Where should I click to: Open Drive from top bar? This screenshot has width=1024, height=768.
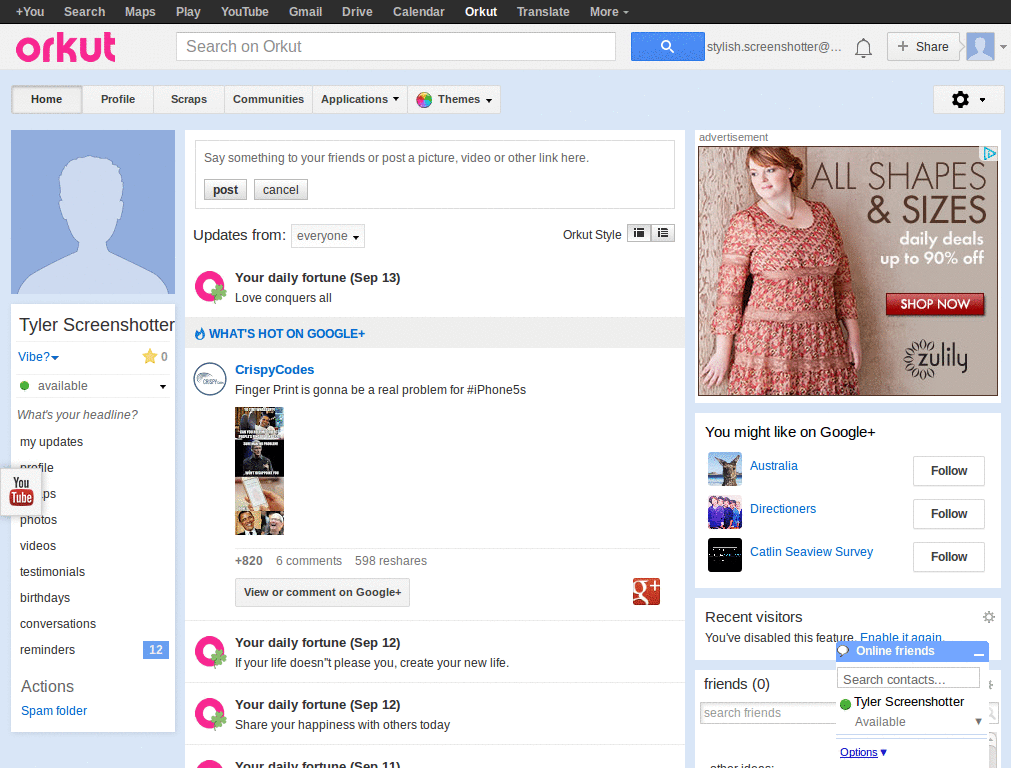[x=357, y=12]
